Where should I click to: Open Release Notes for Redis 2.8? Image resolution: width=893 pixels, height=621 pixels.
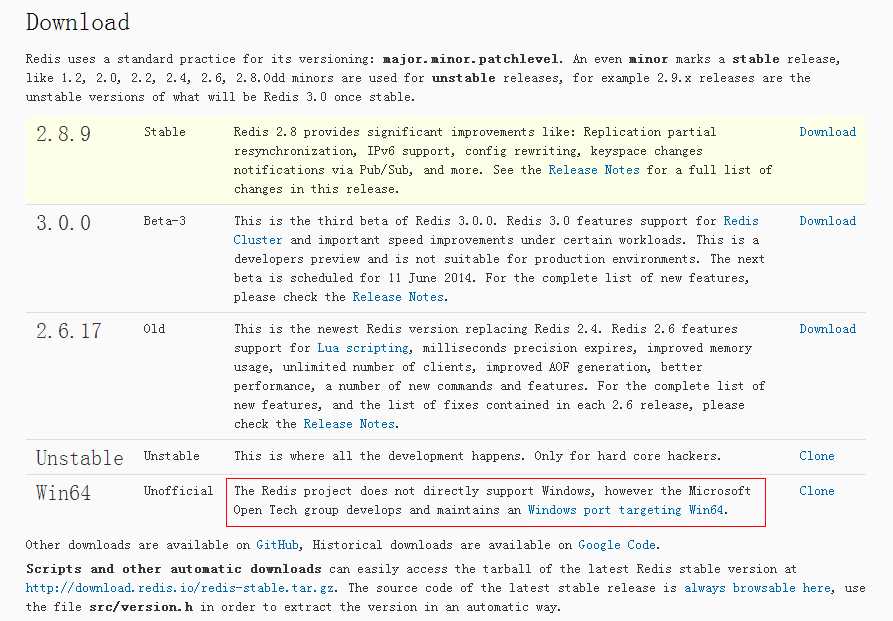click(594, 170)
